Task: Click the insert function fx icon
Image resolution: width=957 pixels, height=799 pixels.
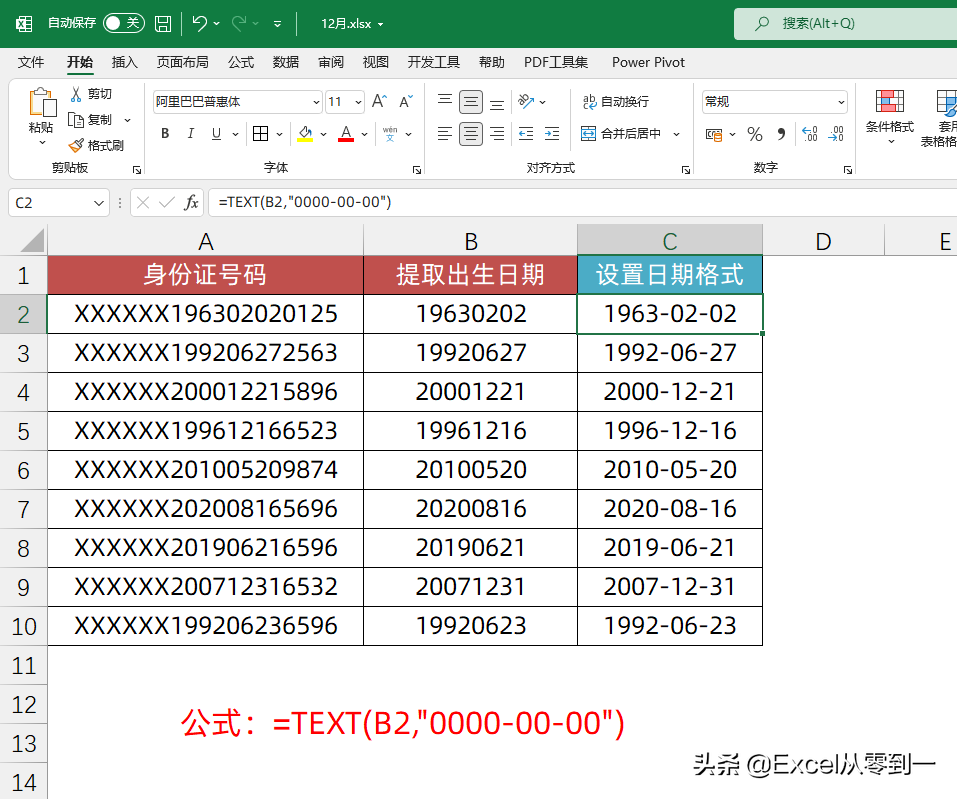Action: (x=191, y=203)
